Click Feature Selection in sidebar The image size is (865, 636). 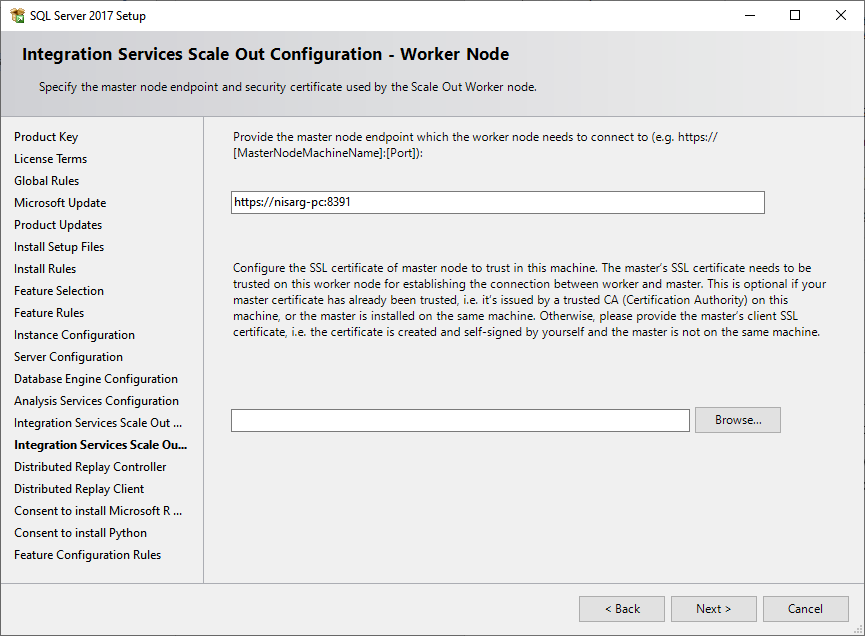58,291
